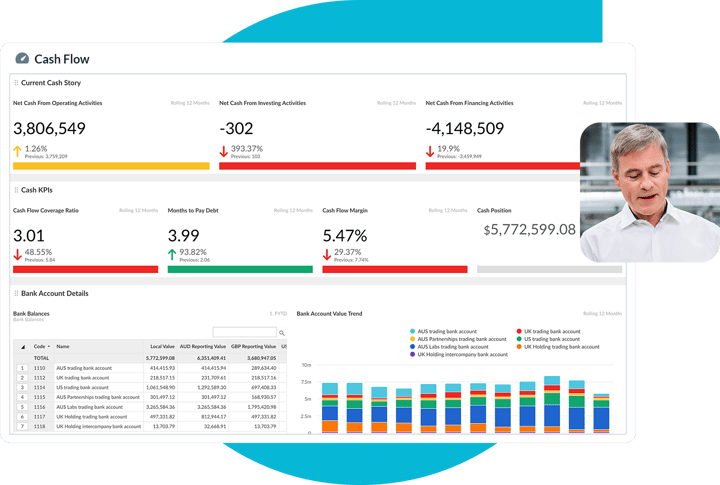Click the -4,148,509 financing cash value

click(x=465, y=129)
